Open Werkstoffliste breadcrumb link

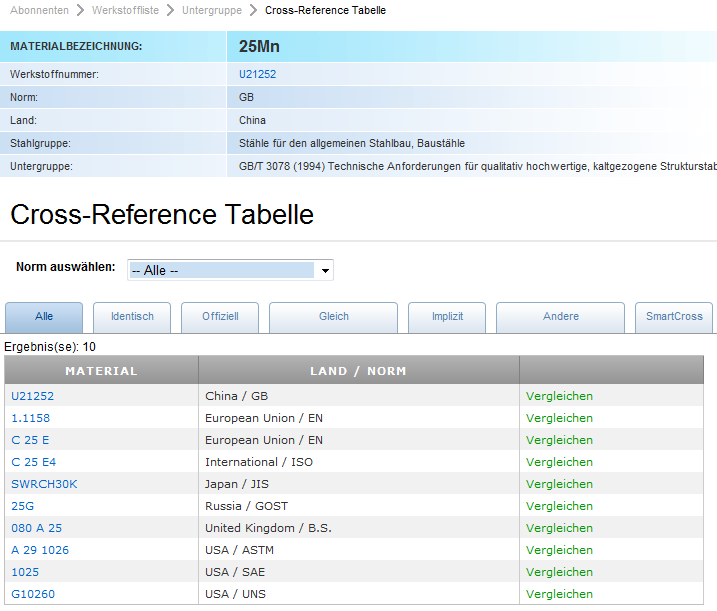[x=125, y=10]
